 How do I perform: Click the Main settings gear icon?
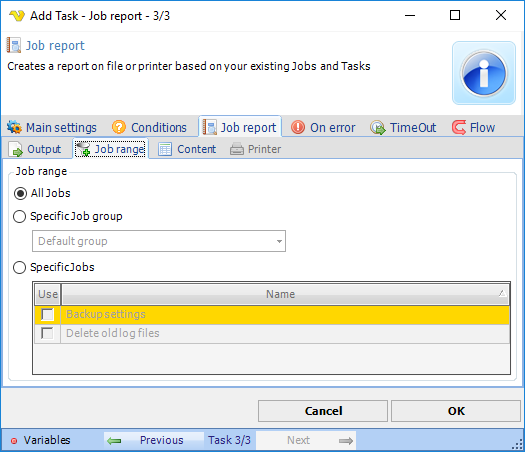(14, 127)
